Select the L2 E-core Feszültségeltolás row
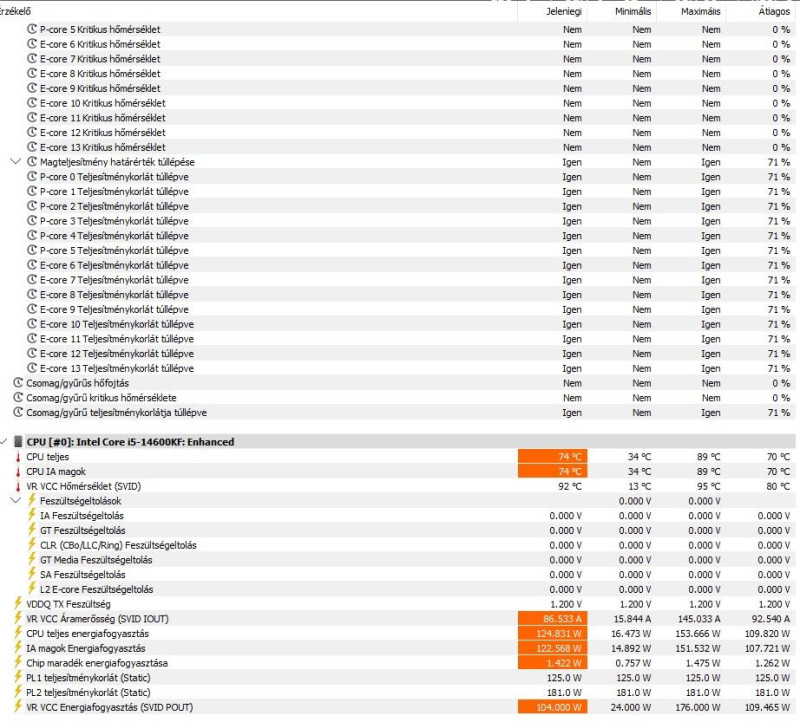Viewport: 800px width, 722px height. (x=398, y=589)
